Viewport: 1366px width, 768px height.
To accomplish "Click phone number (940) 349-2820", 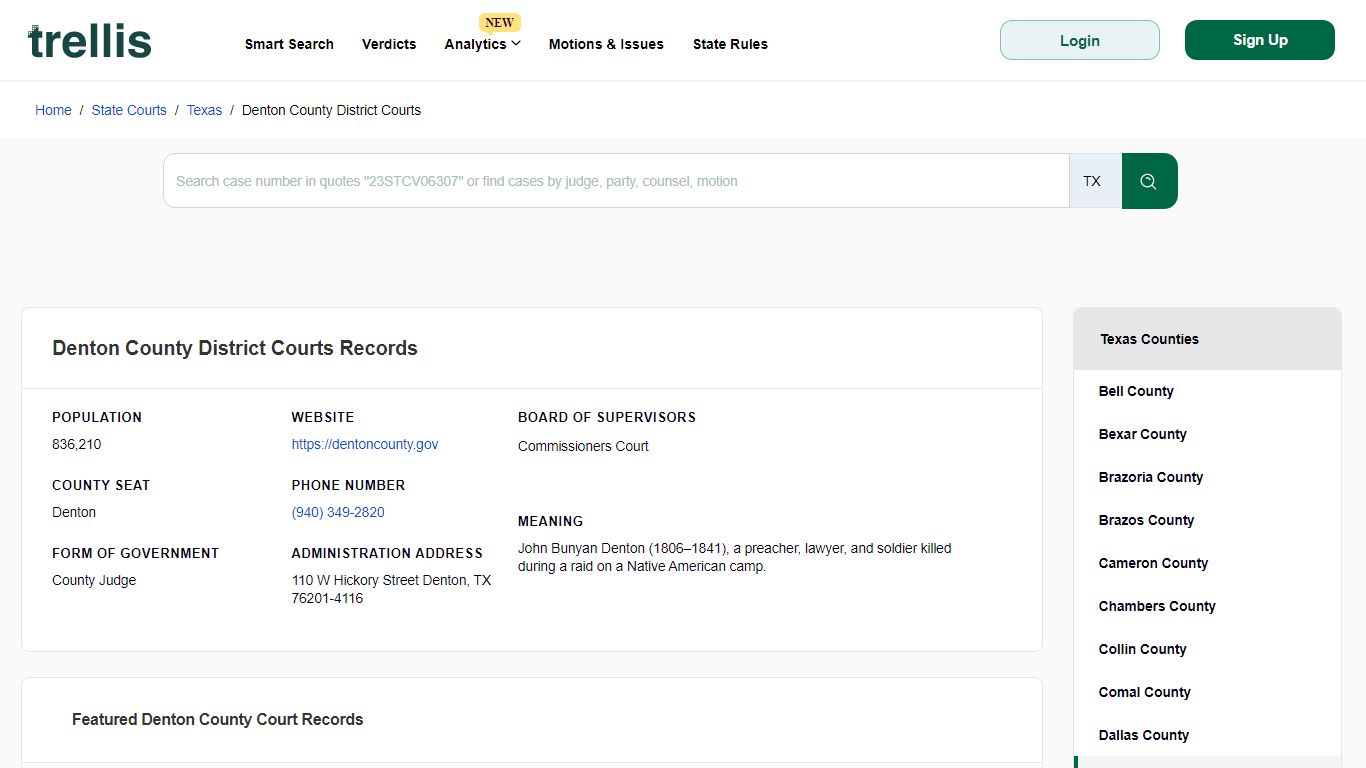I will pos(338,512).
